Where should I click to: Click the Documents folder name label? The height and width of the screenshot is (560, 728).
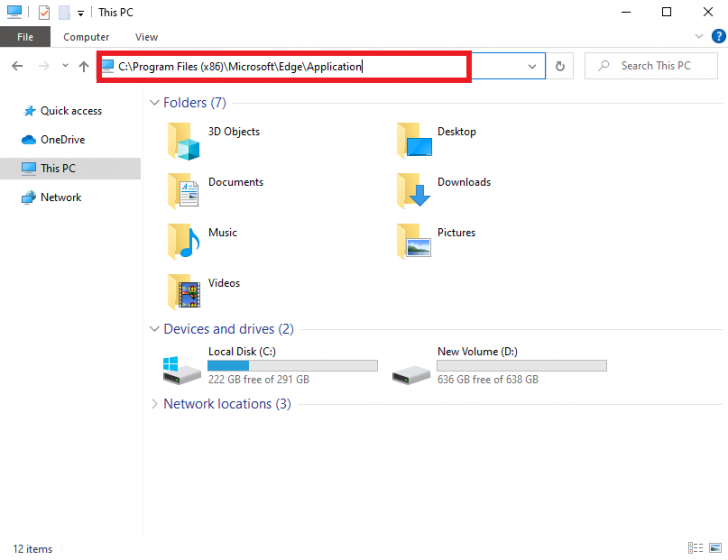click(x=236, y=182)
